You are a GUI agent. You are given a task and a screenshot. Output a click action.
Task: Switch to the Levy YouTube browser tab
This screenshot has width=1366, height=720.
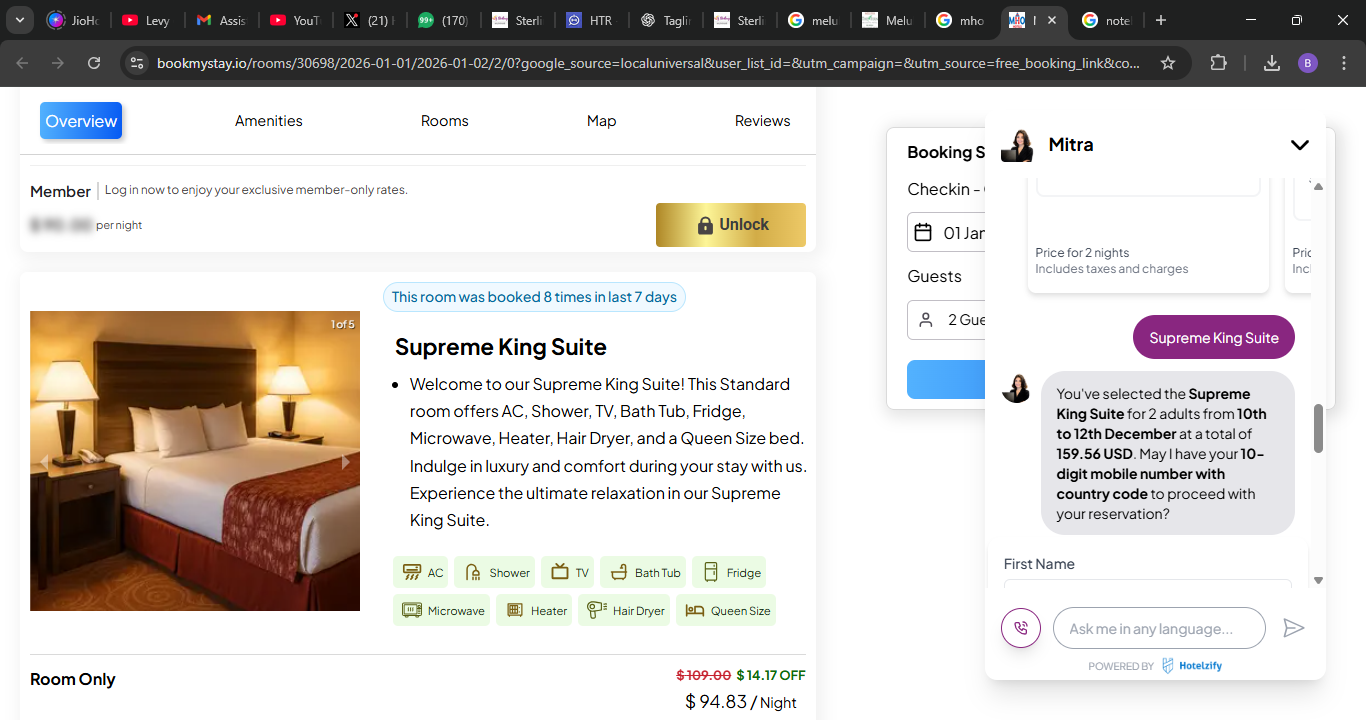click(147, 20)
